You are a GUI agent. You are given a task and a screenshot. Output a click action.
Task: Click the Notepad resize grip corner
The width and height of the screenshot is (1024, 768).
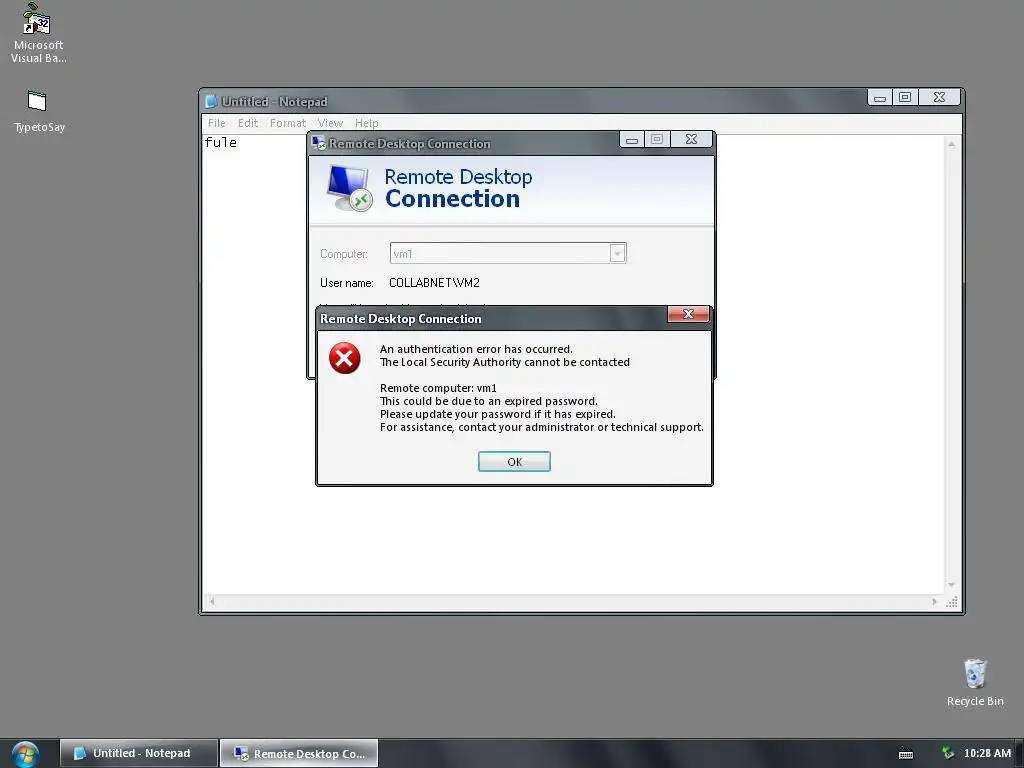click(952, 602)
